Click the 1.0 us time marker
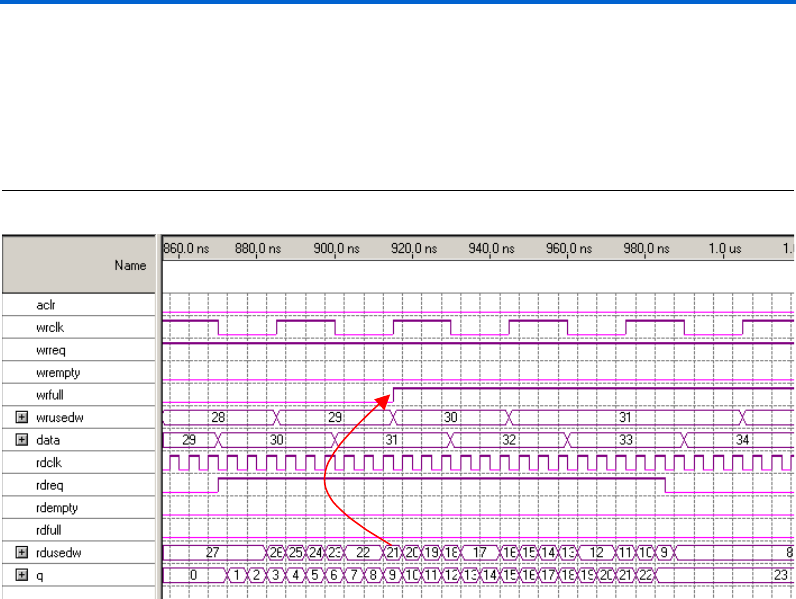The image size is (796, 599). pyautogui.click(x=725, y=249)
